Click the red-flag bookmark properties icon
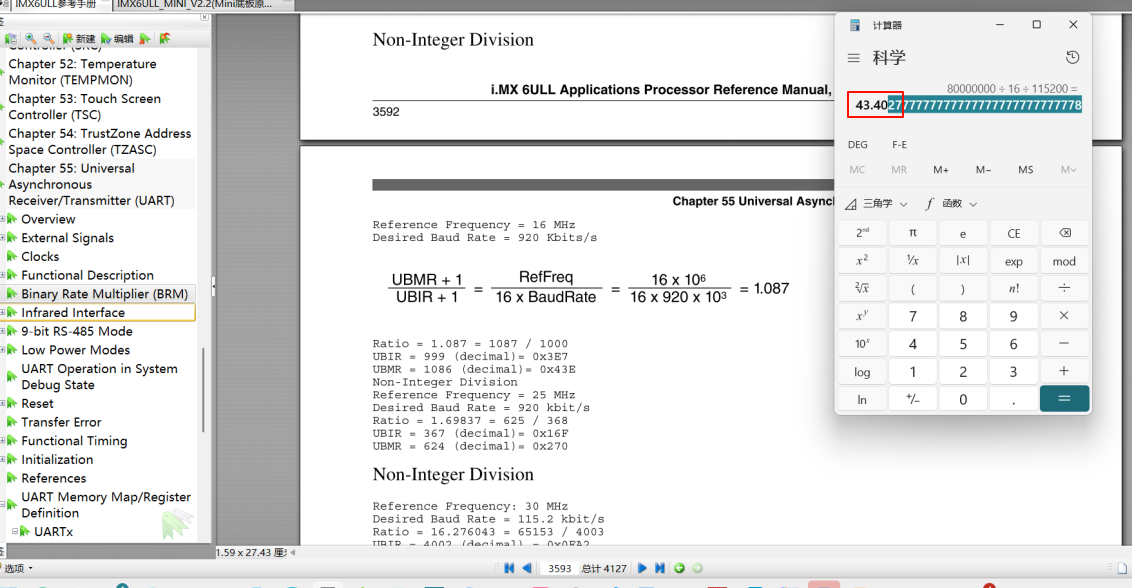This screenshot has width=1132, height=588. (x=165, y=38)
